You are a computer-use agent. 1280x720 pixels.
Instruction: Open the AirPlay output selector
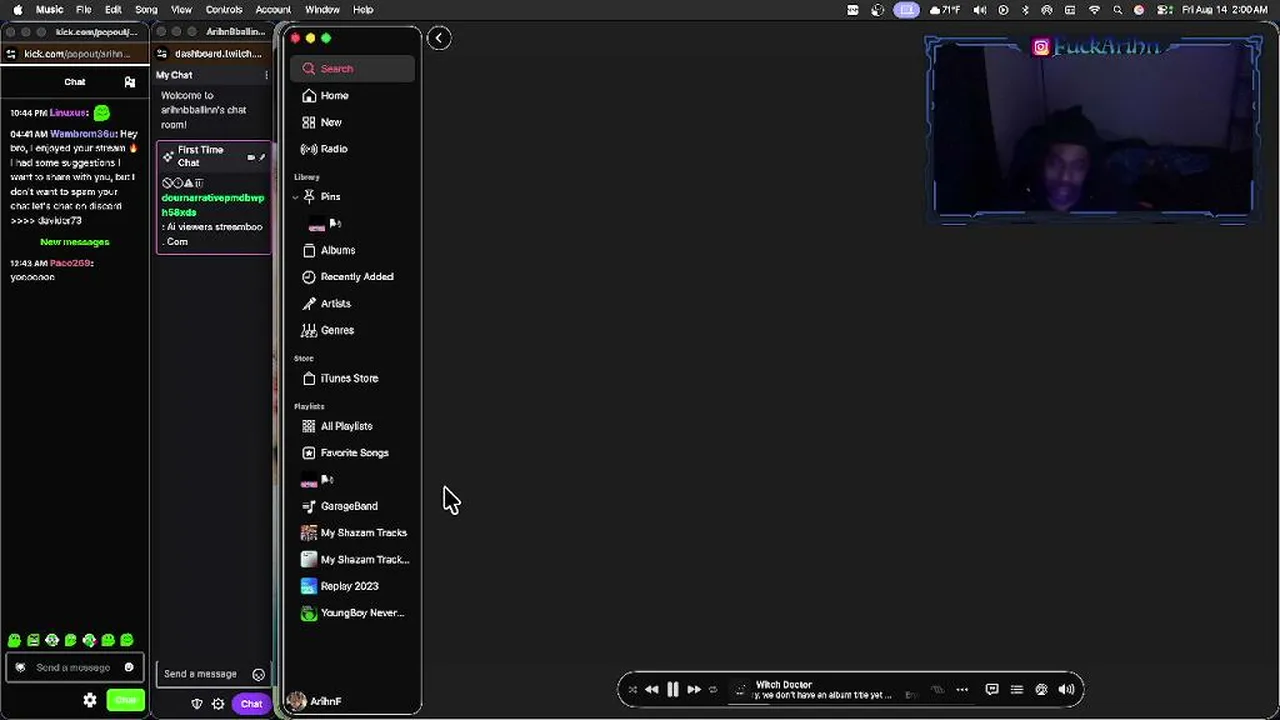tap(1042, 689)
